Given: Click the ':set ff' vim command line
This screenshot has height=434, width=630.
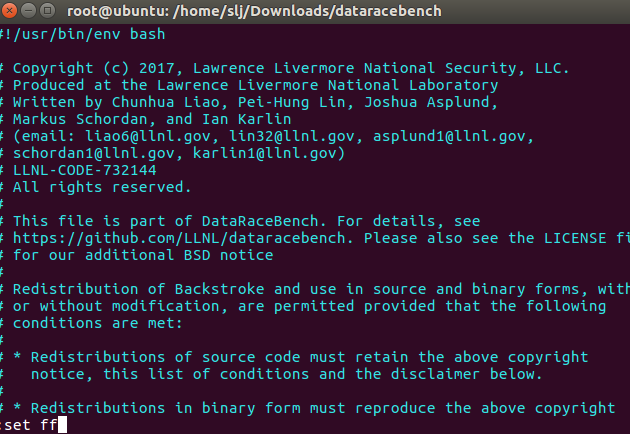Looking at the screenshot, I should click(x=34, y=425).
